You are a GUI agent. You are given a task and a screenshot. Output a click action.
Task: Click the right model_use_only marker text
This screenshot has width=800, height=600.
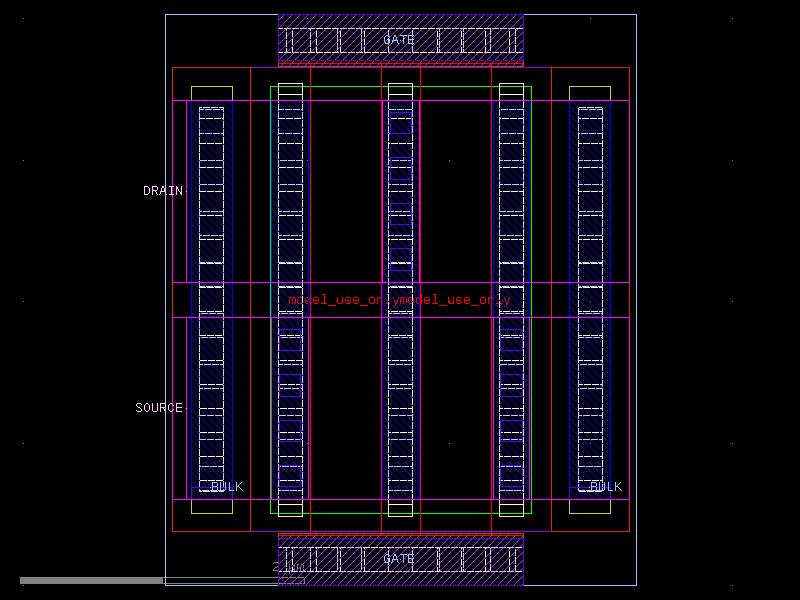point(455,298)
